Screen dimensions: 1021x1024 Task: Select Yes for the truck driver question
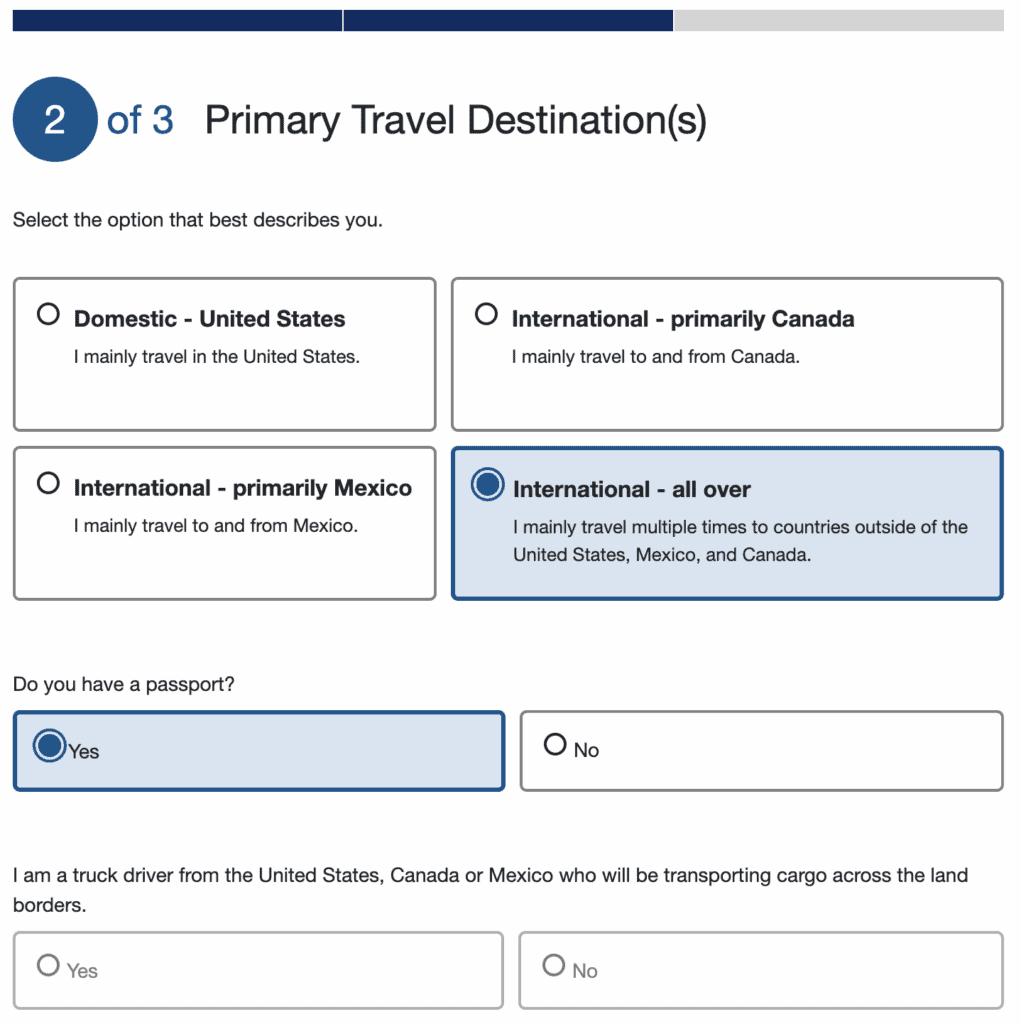click(x=48, y=964)
